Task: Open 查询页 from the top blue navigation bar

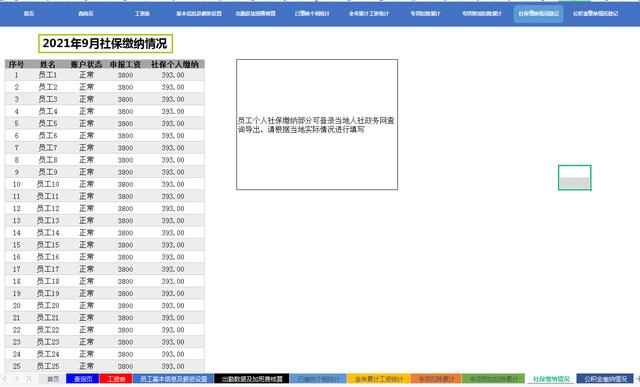Action: [x=86, y=13]
